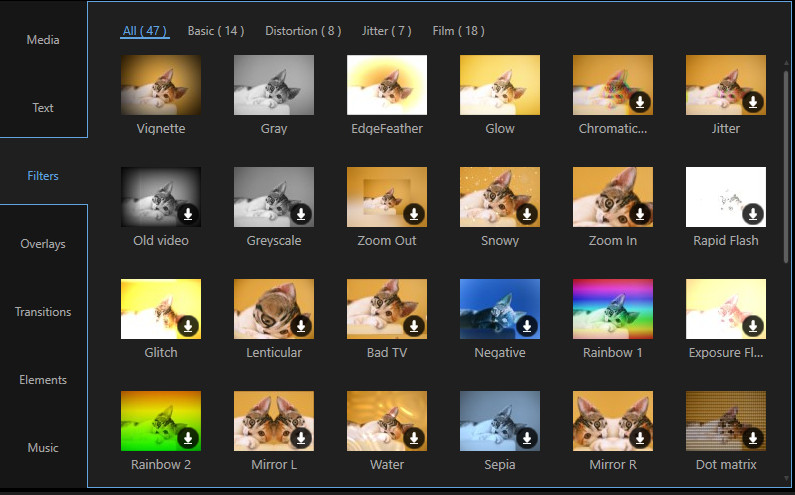Select the Vignette filter thumbnail
The image size is (795, 495).
pyautogui.click(x=161, y=85)
